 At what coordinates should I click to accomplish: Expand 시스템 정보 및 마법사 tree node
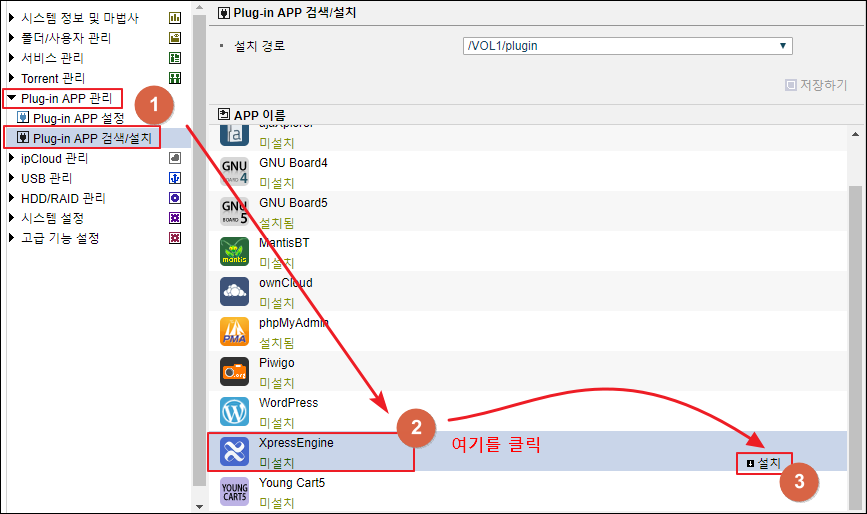pos(11,18)
